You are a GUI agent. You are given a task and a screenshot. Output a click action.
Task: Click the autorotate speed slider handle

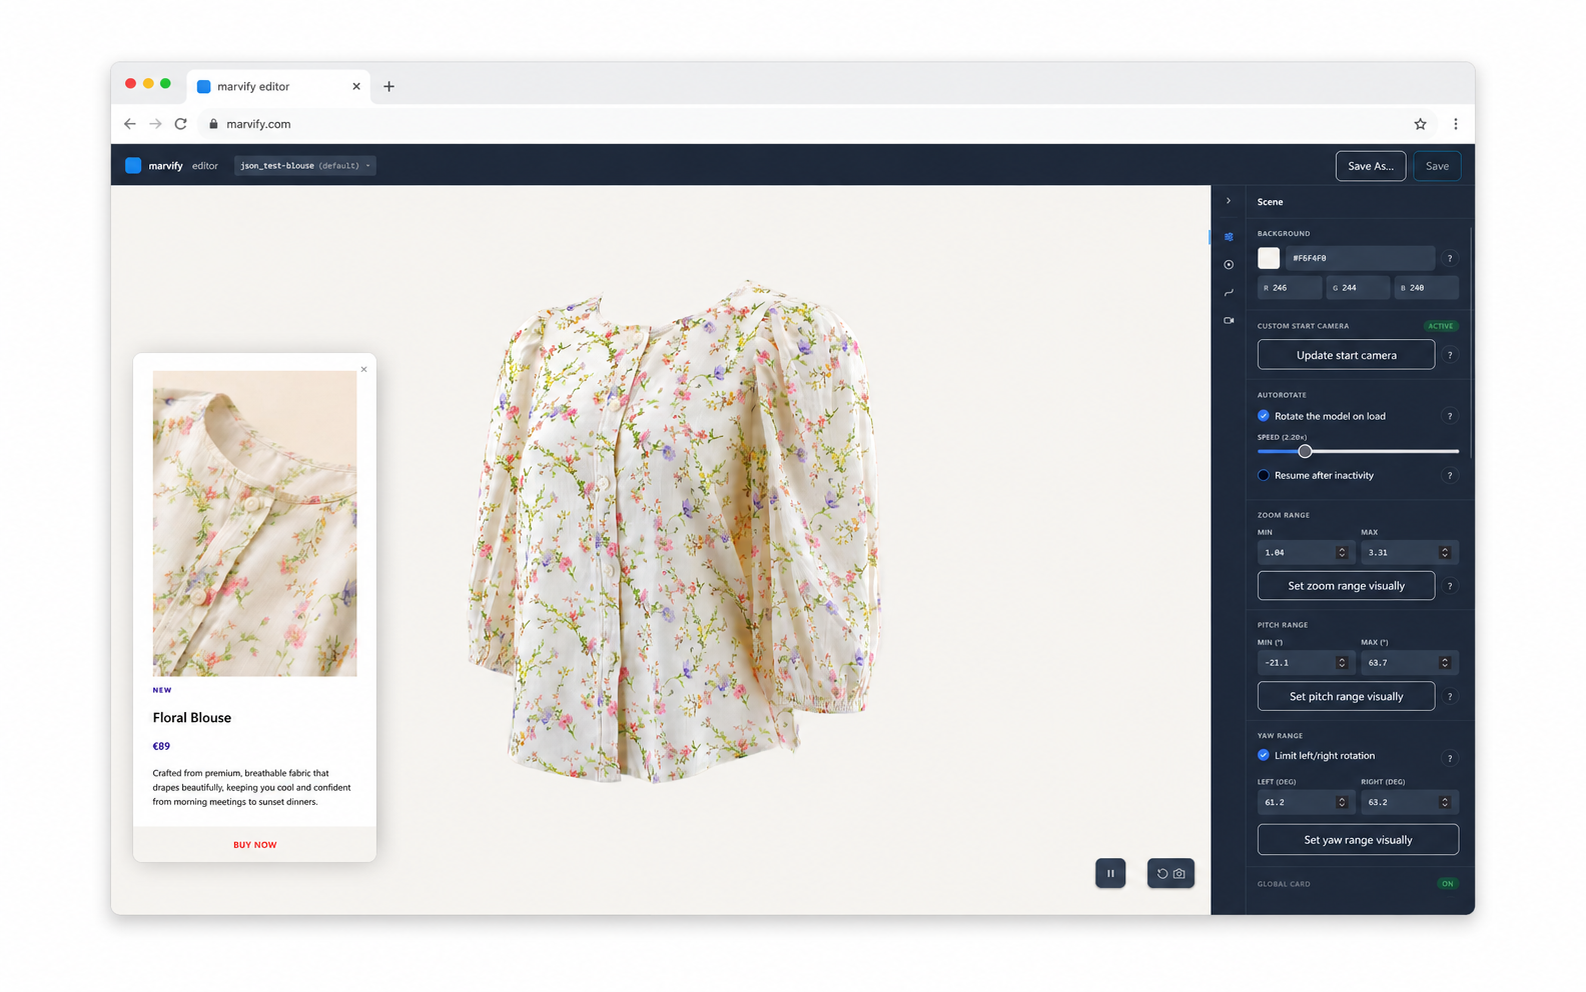(1305, 451)
